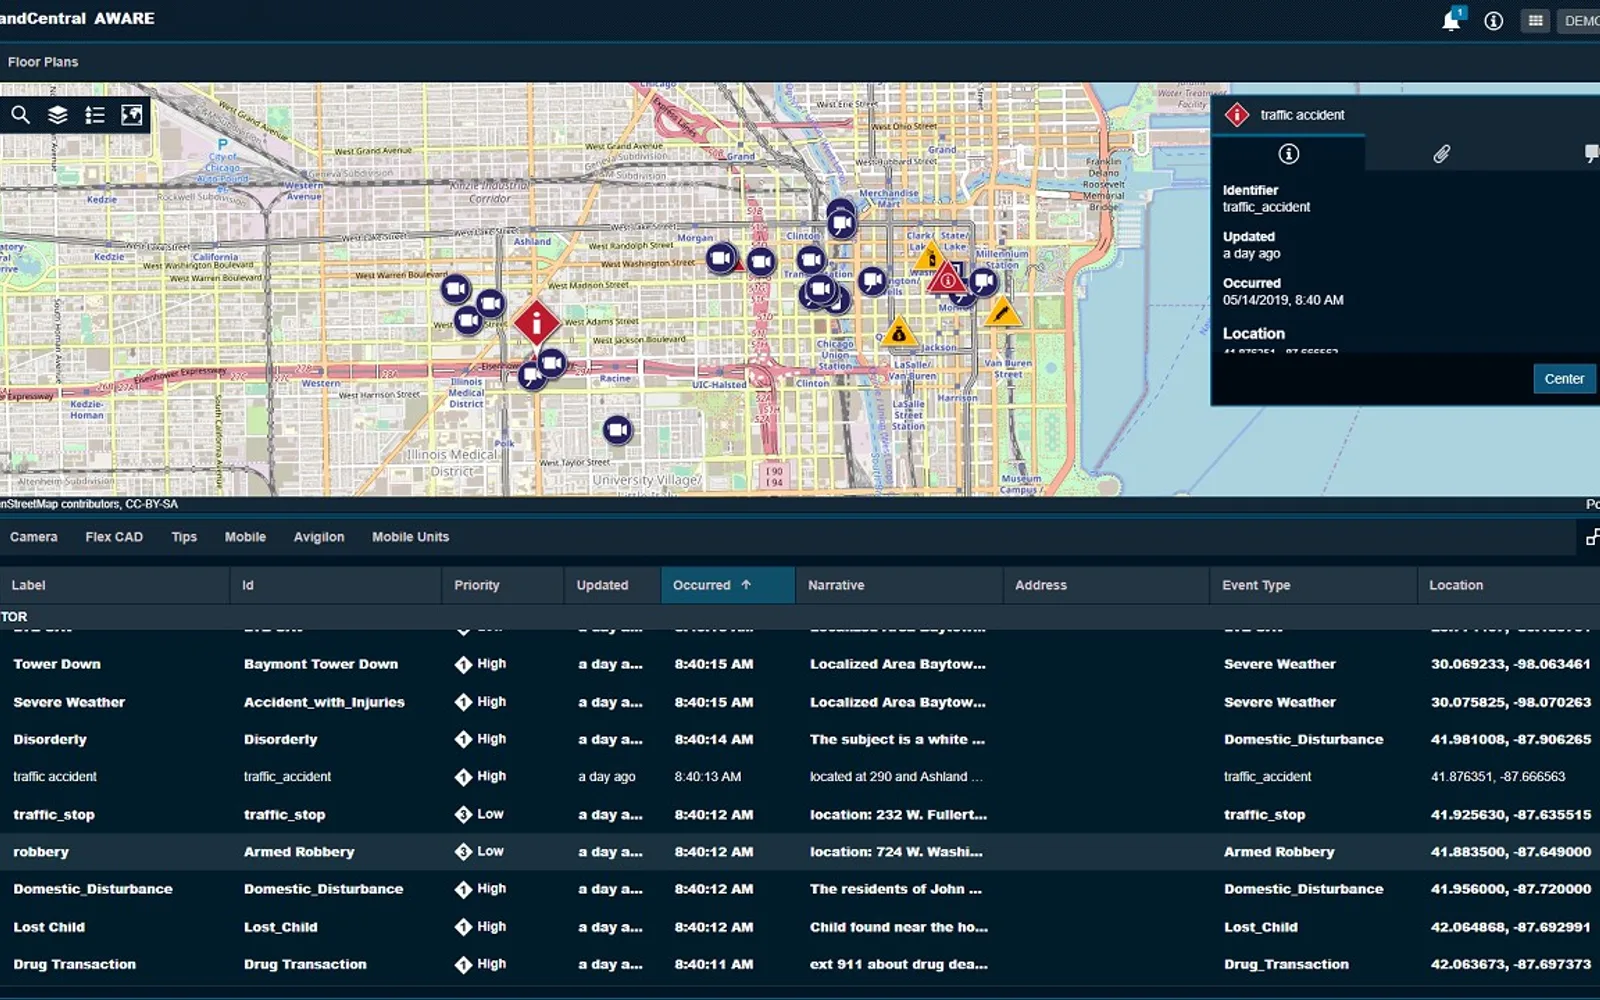Open the DEMO user menu
This screenshot has height=1000, width=1600.
(x=1580, y=21)
